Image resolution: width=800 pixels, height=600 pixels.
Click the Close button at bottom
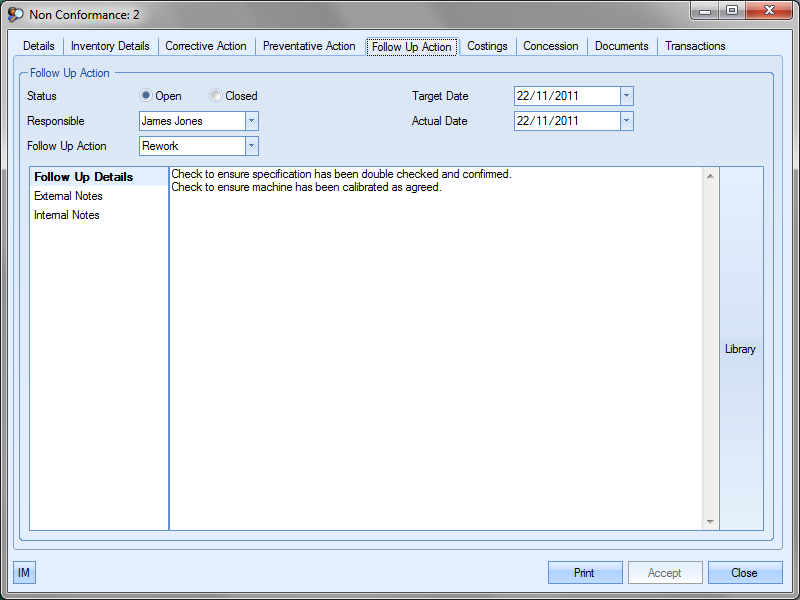click(745, 572)
